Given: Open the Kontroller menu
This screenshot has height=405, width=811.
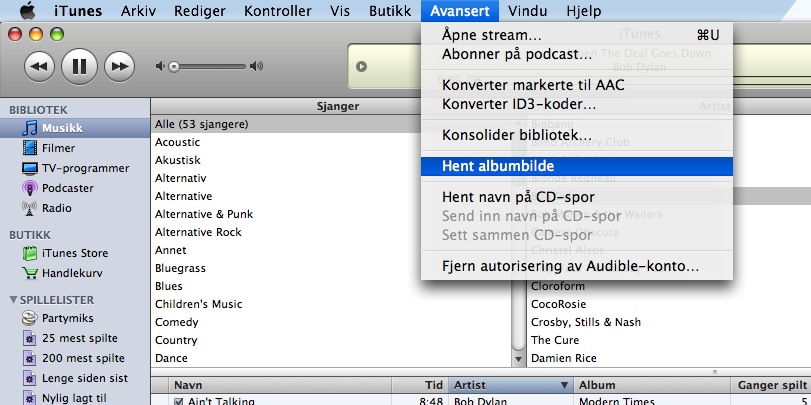Looking at the screenshot, I should (278, 11).
